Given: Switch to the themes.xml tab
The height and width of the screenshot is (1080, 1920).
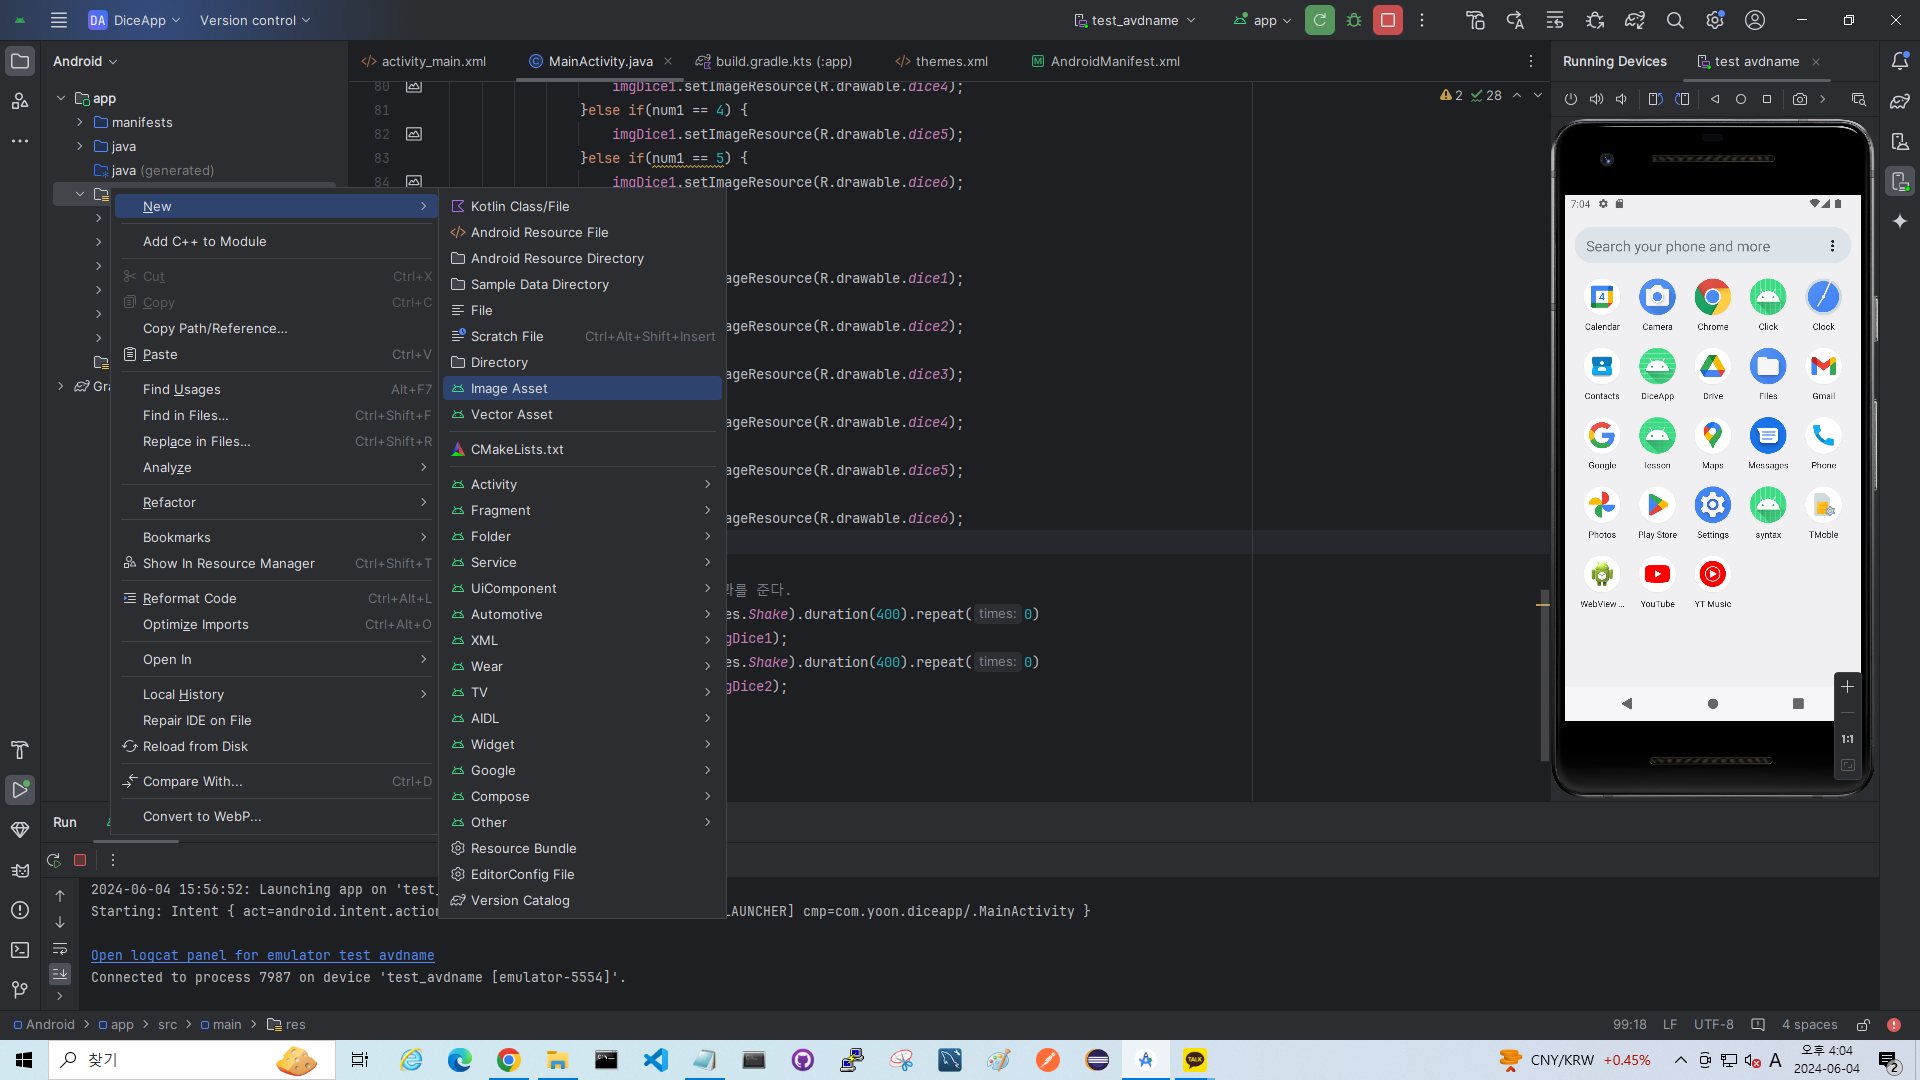Looking at the screenshot, I should click(941, 61).
